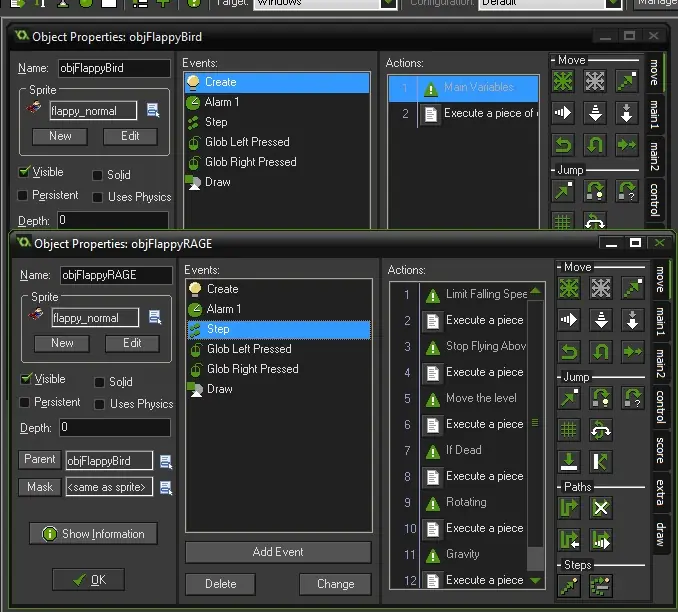
Task: Select Move Free action in objFlappyRAGE window
Action: coord(601,288)
